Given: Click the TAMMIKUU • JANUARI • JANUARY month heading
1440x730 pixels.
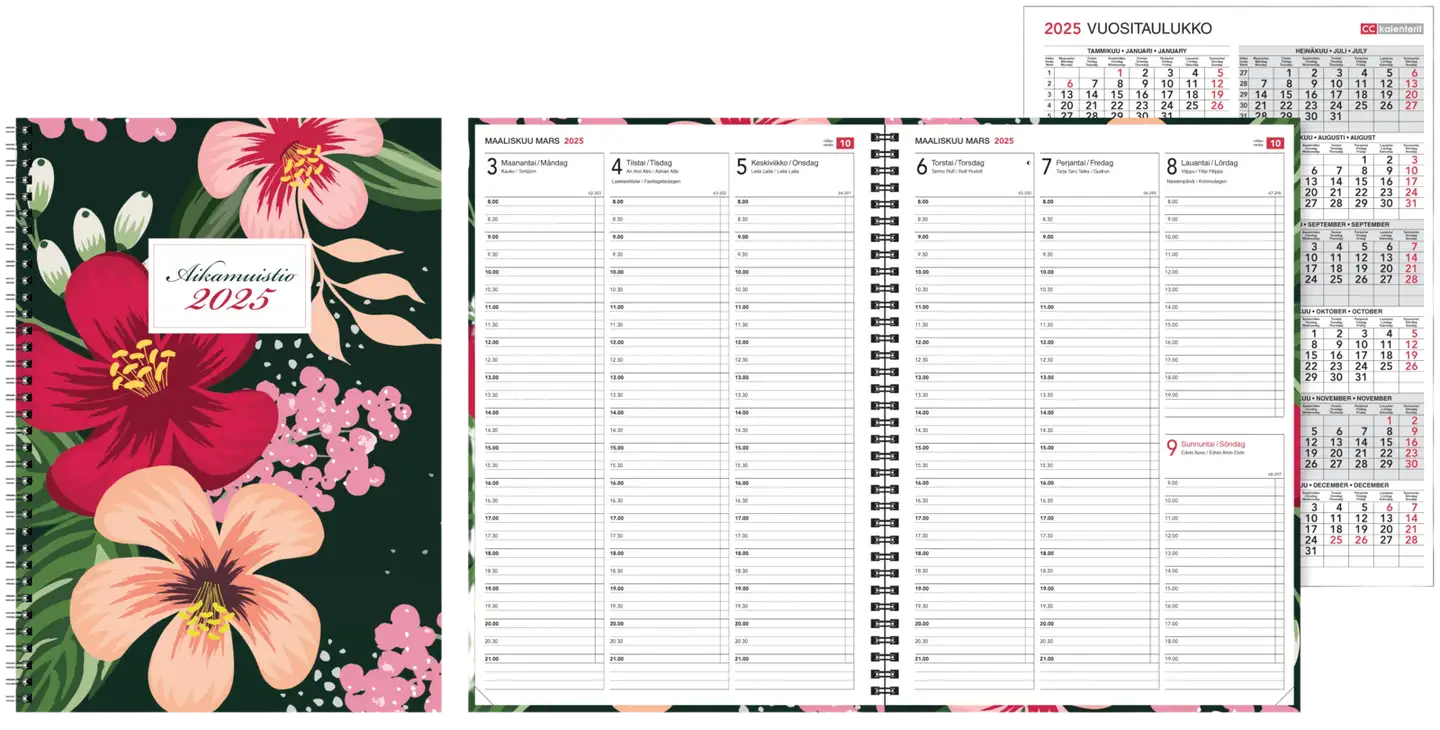Looking at the screenshot, I should [x=1137, y=51].
